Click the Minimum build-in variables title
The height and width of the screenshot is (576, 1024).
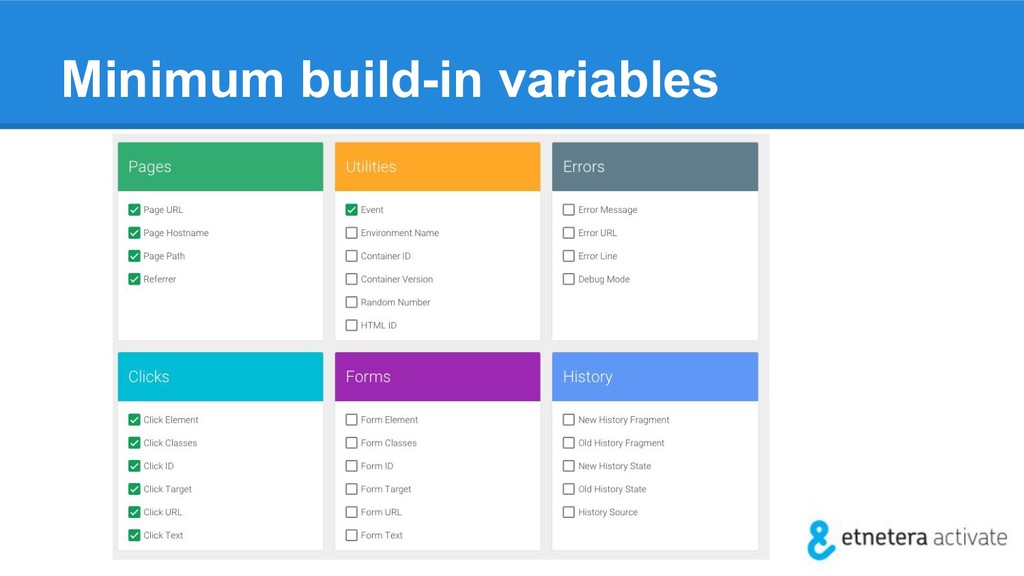[389, 79]
